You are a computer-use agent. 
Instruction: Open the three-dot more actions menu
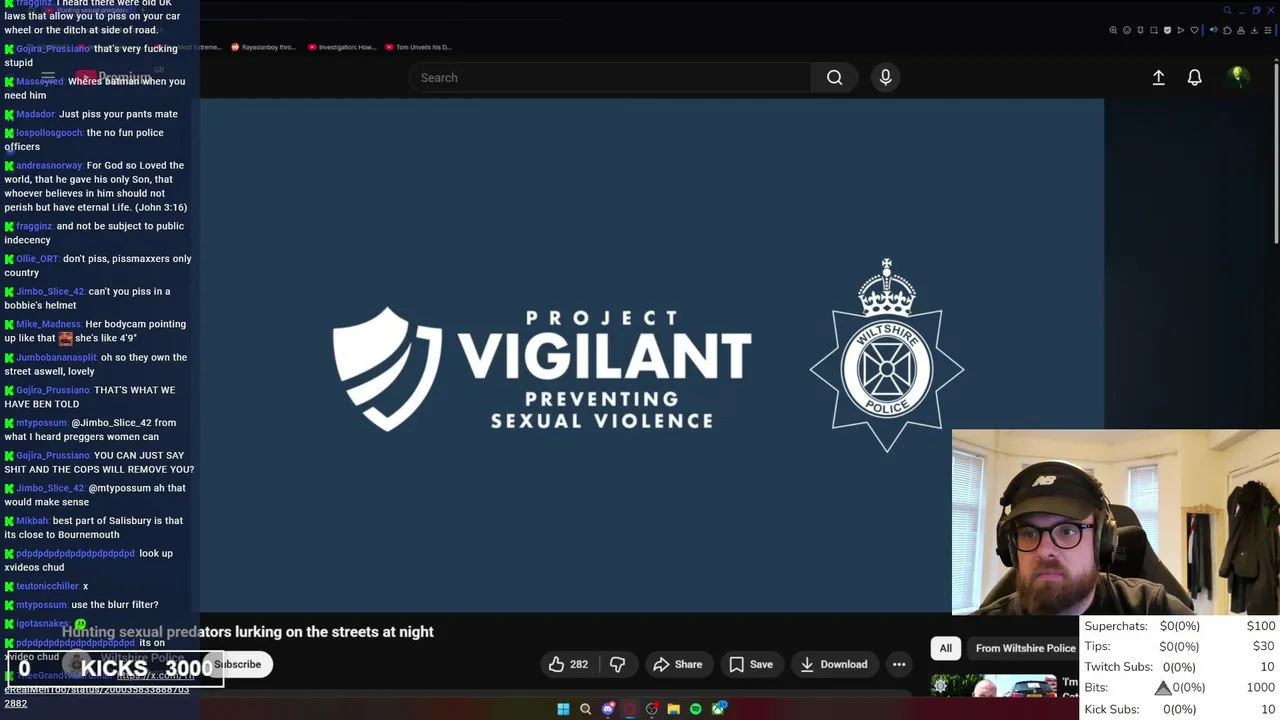(899, 664)
